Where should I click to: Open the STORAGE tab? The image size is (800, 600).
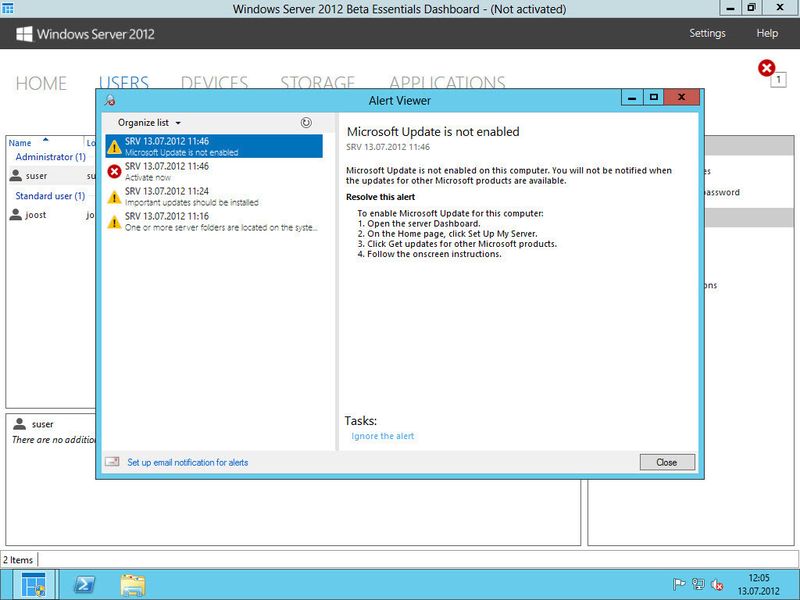tap(317, 84)
